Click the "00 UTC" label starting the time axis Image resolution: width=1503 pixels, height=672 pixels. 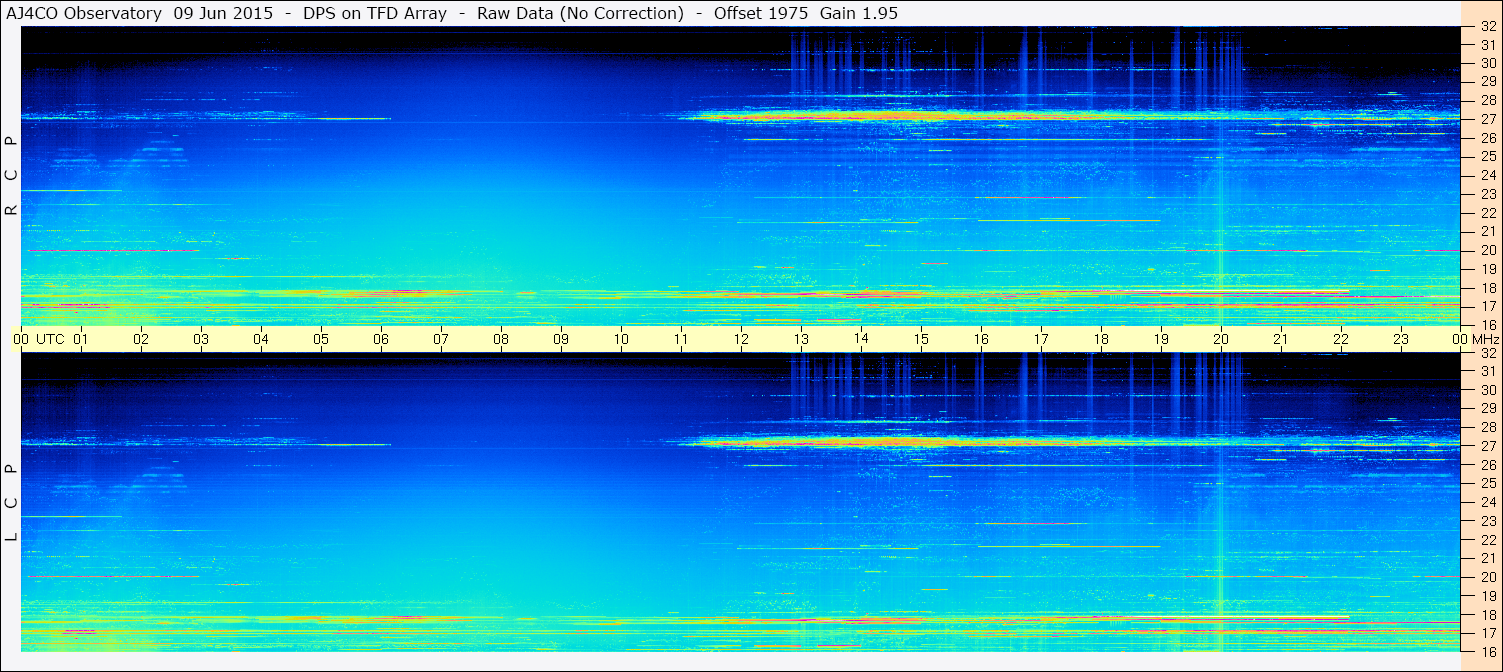point(39,339)
